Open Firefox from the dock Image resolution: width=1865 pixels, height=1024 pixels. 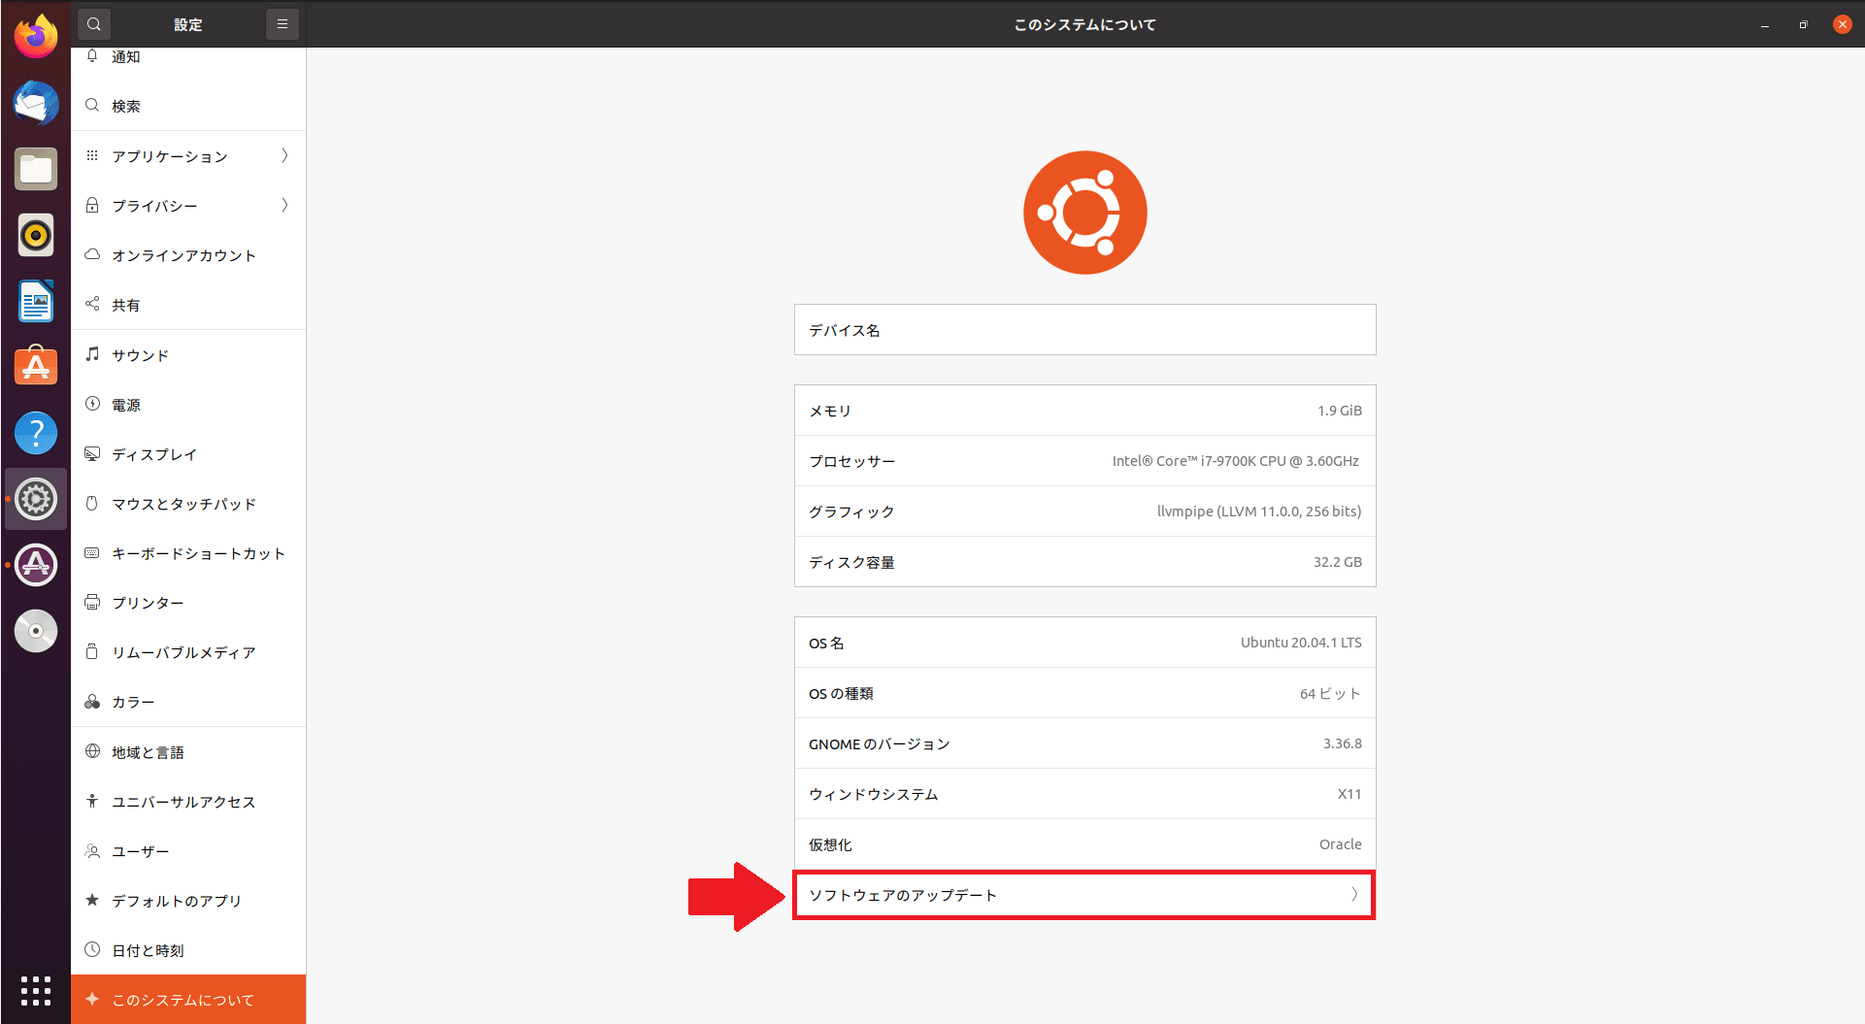[36, 36]
